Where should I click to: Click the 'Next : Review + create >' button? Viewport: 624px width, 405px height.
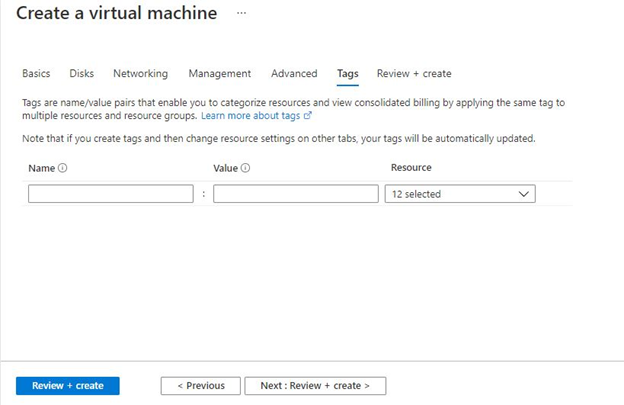click(x=315, y=385)
